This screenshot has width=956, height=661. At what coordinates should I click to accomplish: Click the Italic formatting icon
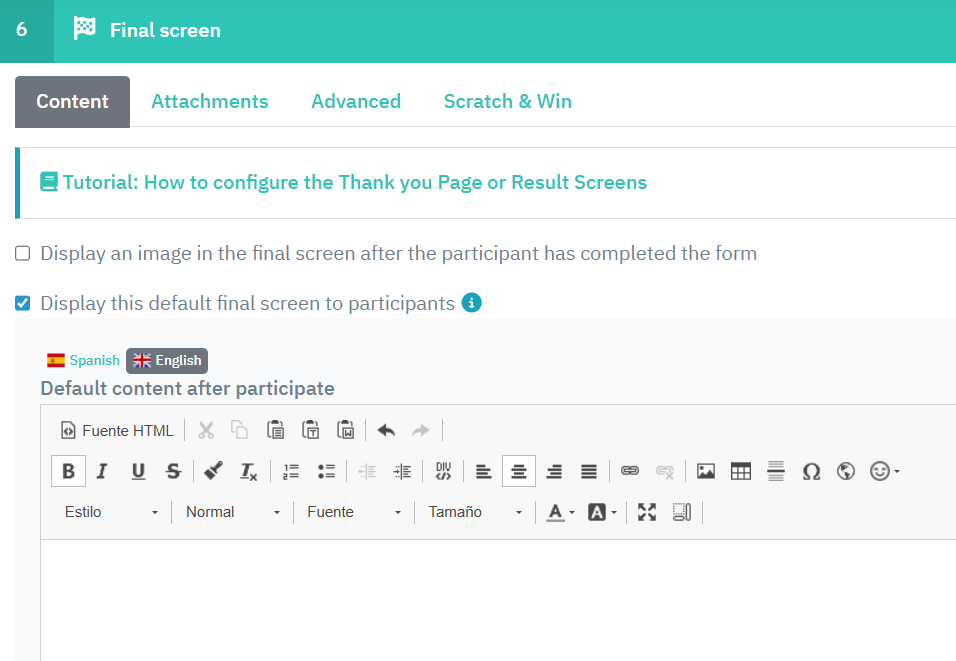click(102, 471)
